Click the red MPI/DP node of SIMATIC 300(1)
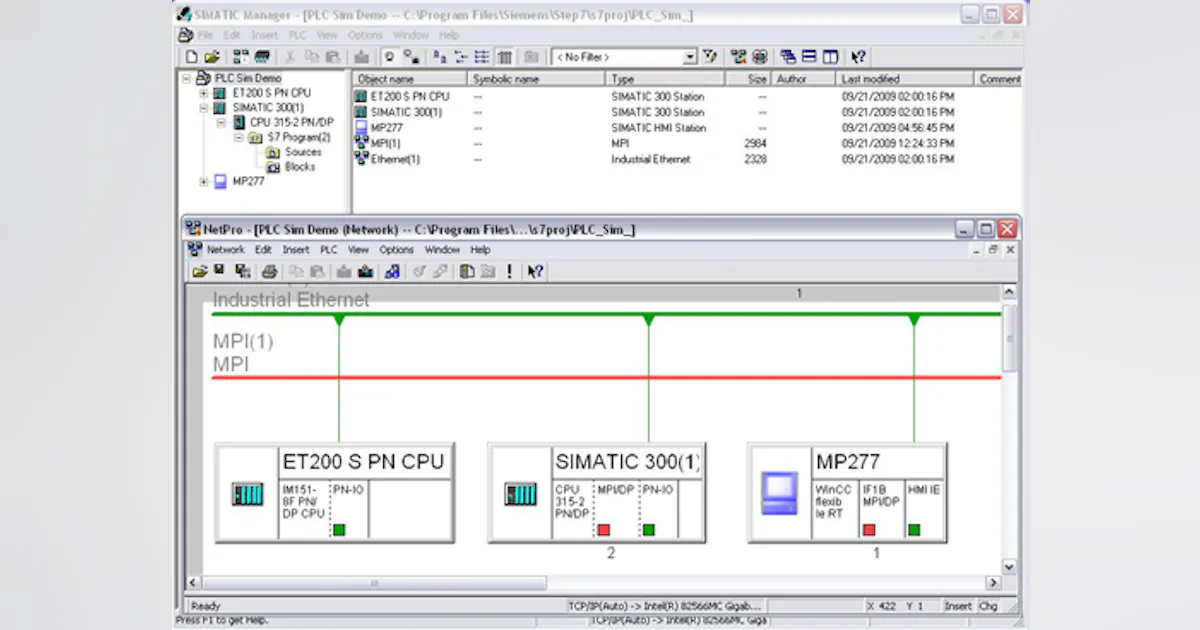Image resolution: width=1200 pixels, height=630 pixels. click(604, 529)
